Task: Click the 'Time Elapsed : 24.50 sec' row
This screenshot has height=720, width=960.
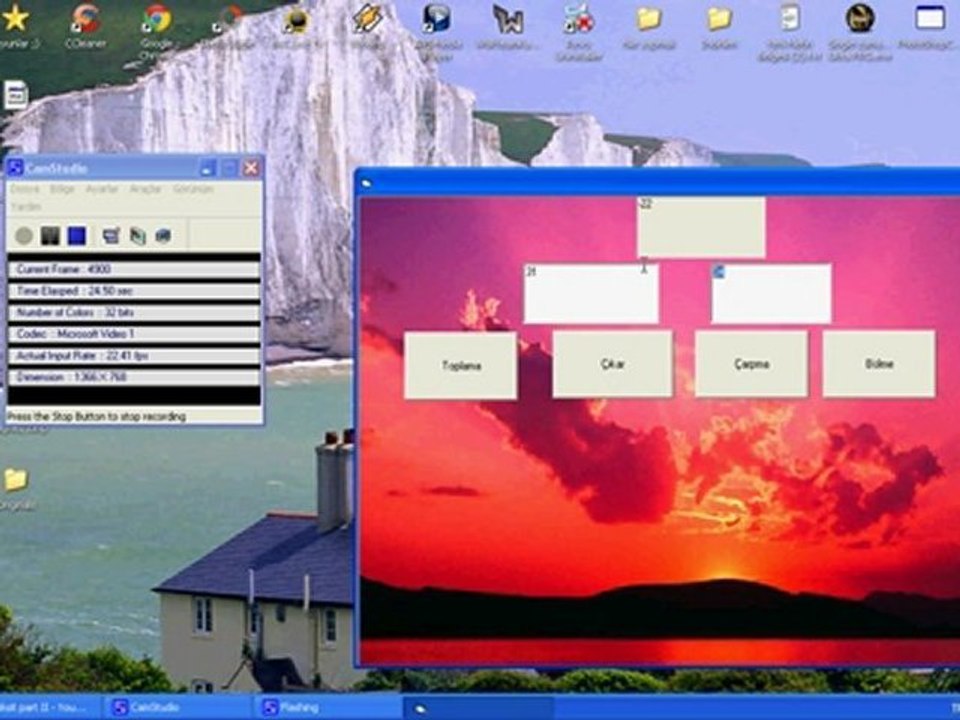Action: [133, 291]
